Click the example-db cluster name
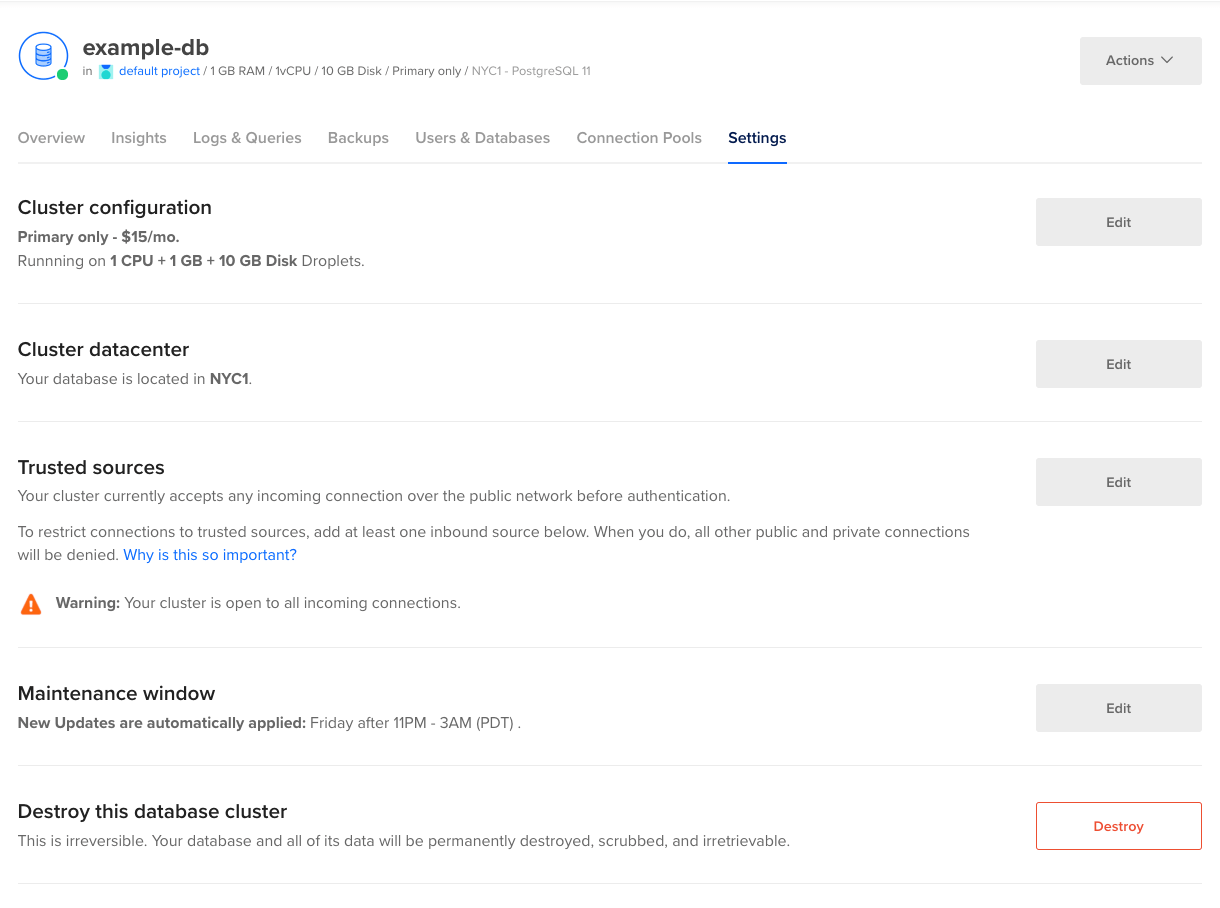 pos(145,47)
